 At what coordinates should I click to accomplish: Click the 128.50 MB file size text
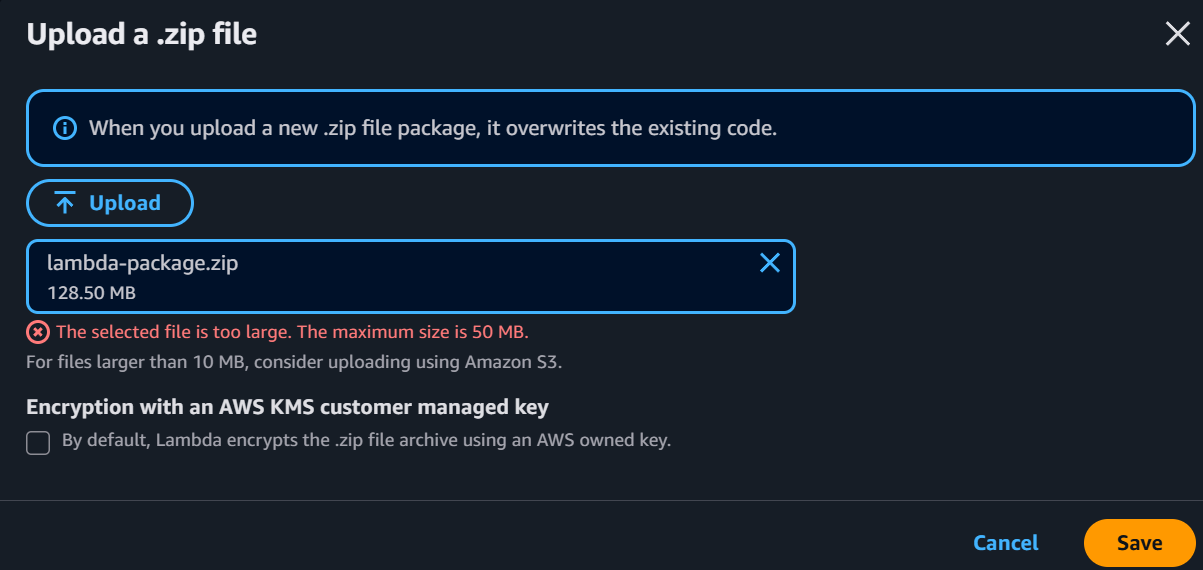point(92,293)
